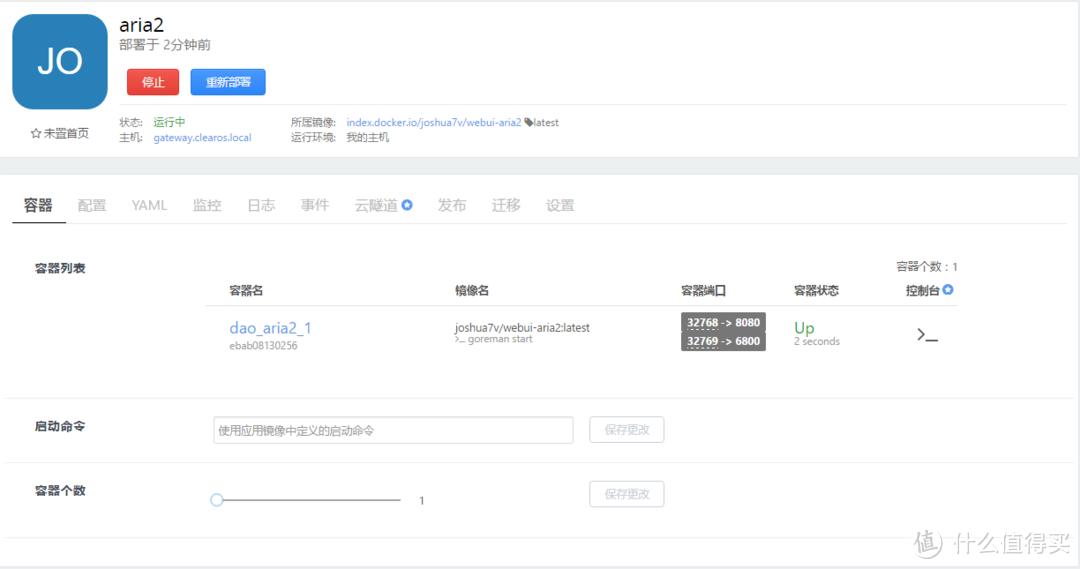The height and width of the screenshot is (569, 1080).
Task: Click the 容器名 column header
Action: tap(246, 291)
